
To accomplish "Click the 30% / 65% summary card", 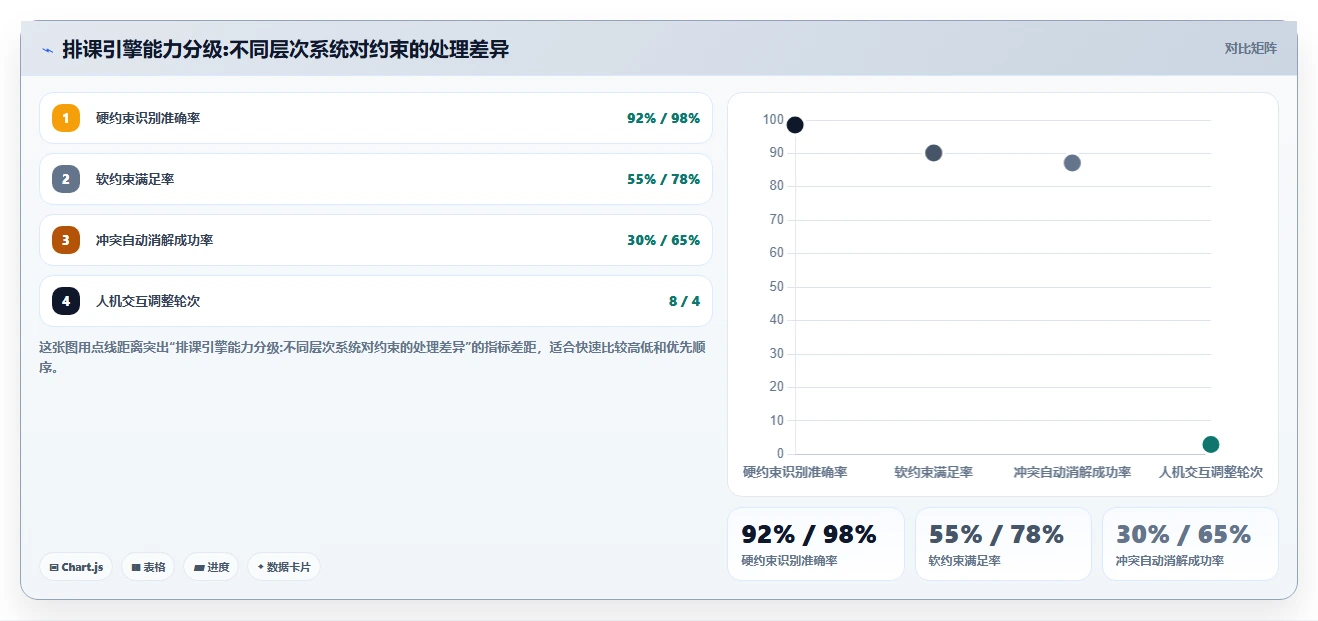I will (1190, 544).
